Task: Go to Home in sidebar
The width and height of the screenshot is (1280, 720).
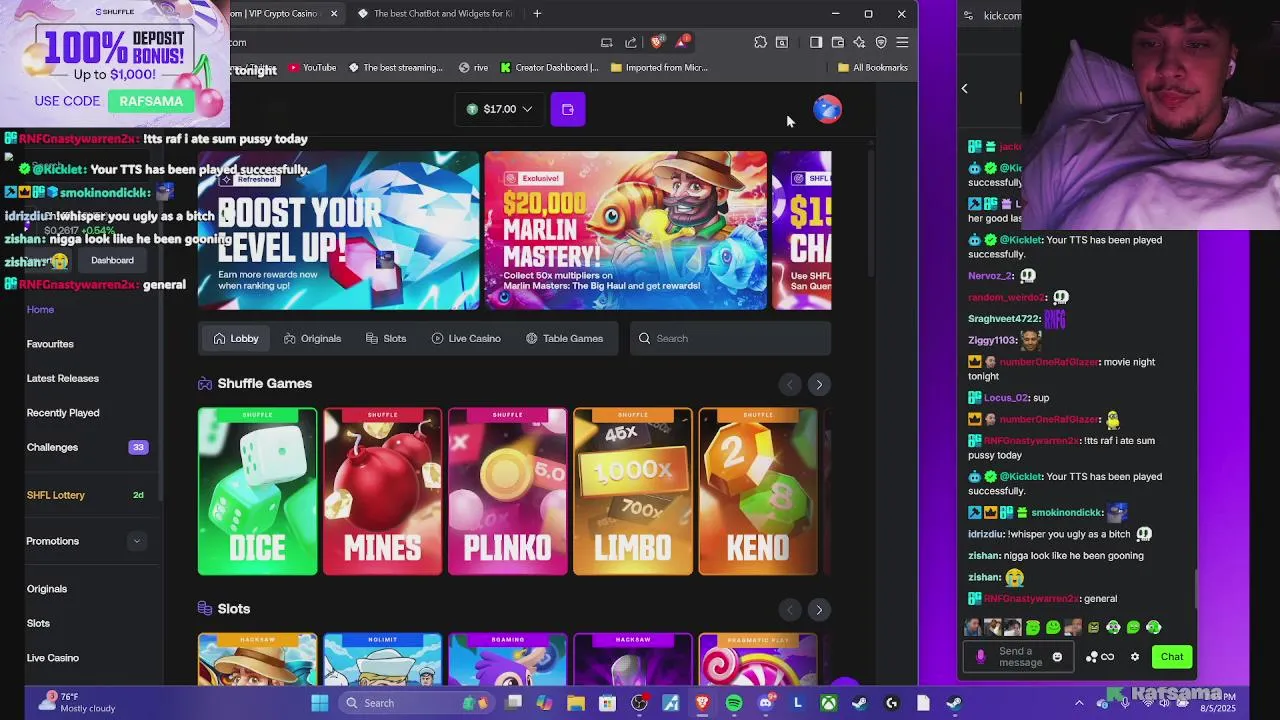Action: pyautogui.click(x=40, y=309)
